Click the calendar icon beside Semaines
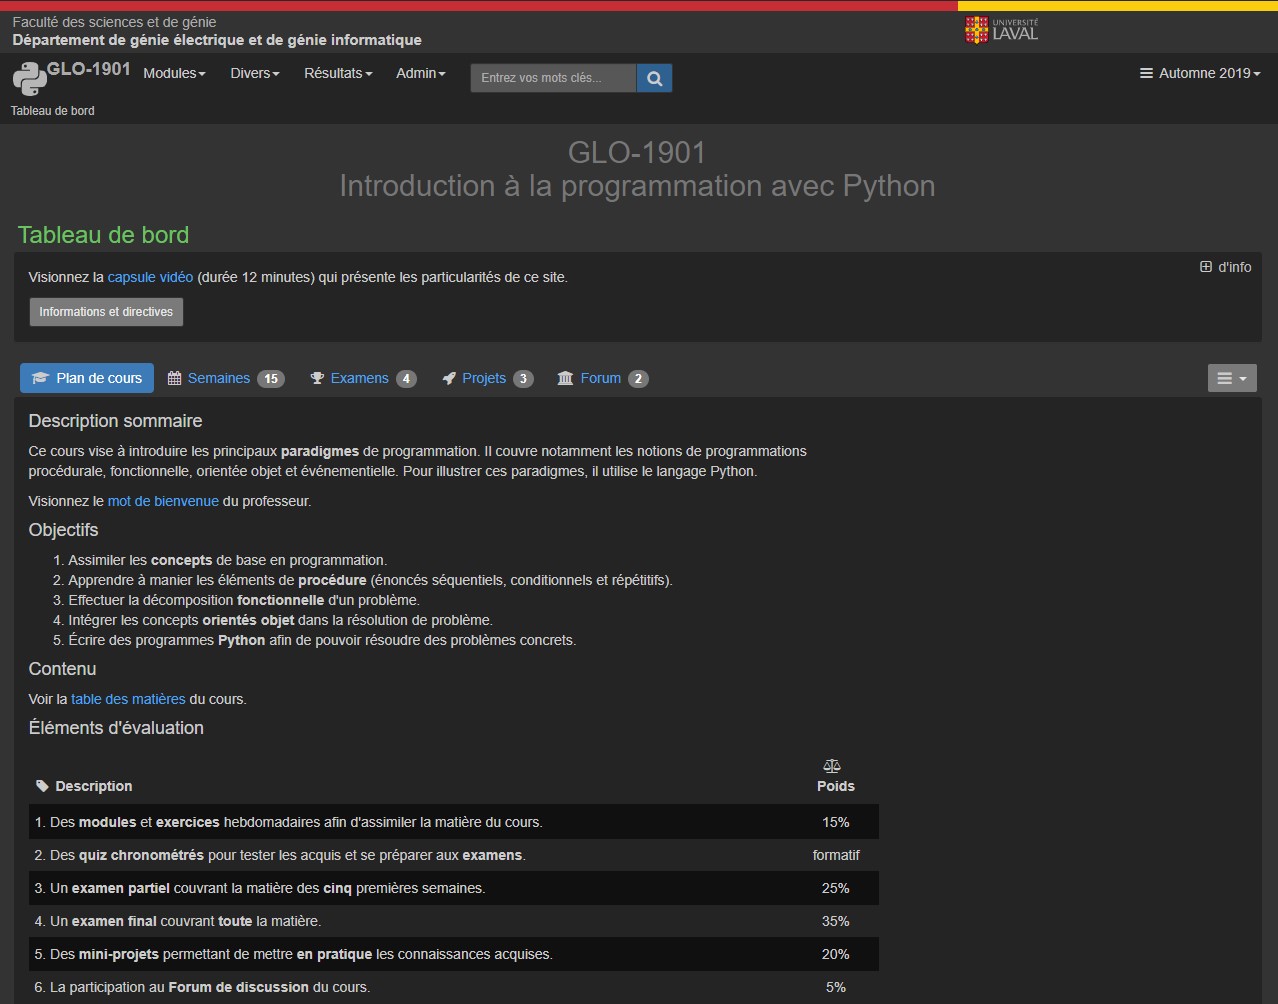 coord(174,378)
